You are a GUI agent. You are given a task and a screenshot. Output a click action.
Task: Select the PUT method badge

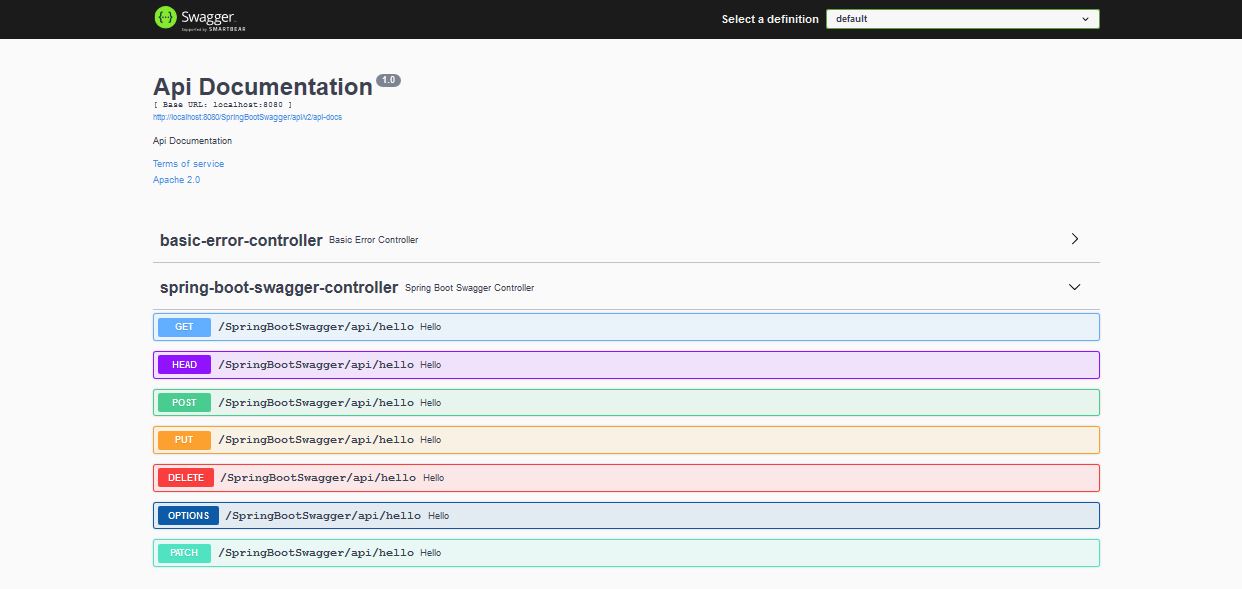[x=183, y=440]
